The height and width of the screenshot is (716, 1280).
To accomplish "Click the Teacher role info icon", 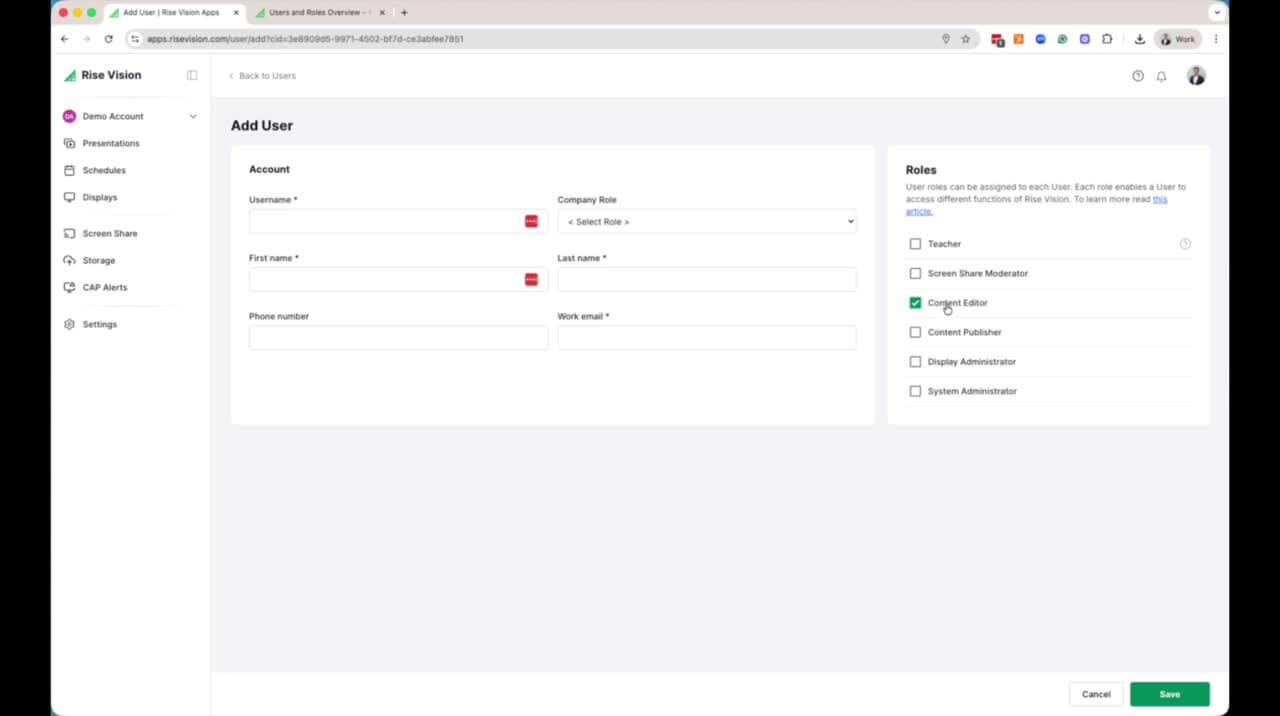I will pos(1185,244).
